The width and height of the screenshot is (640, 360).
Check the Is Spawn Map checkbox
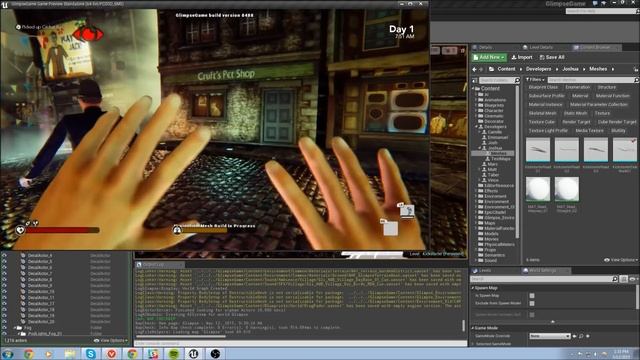coord(532,296)
